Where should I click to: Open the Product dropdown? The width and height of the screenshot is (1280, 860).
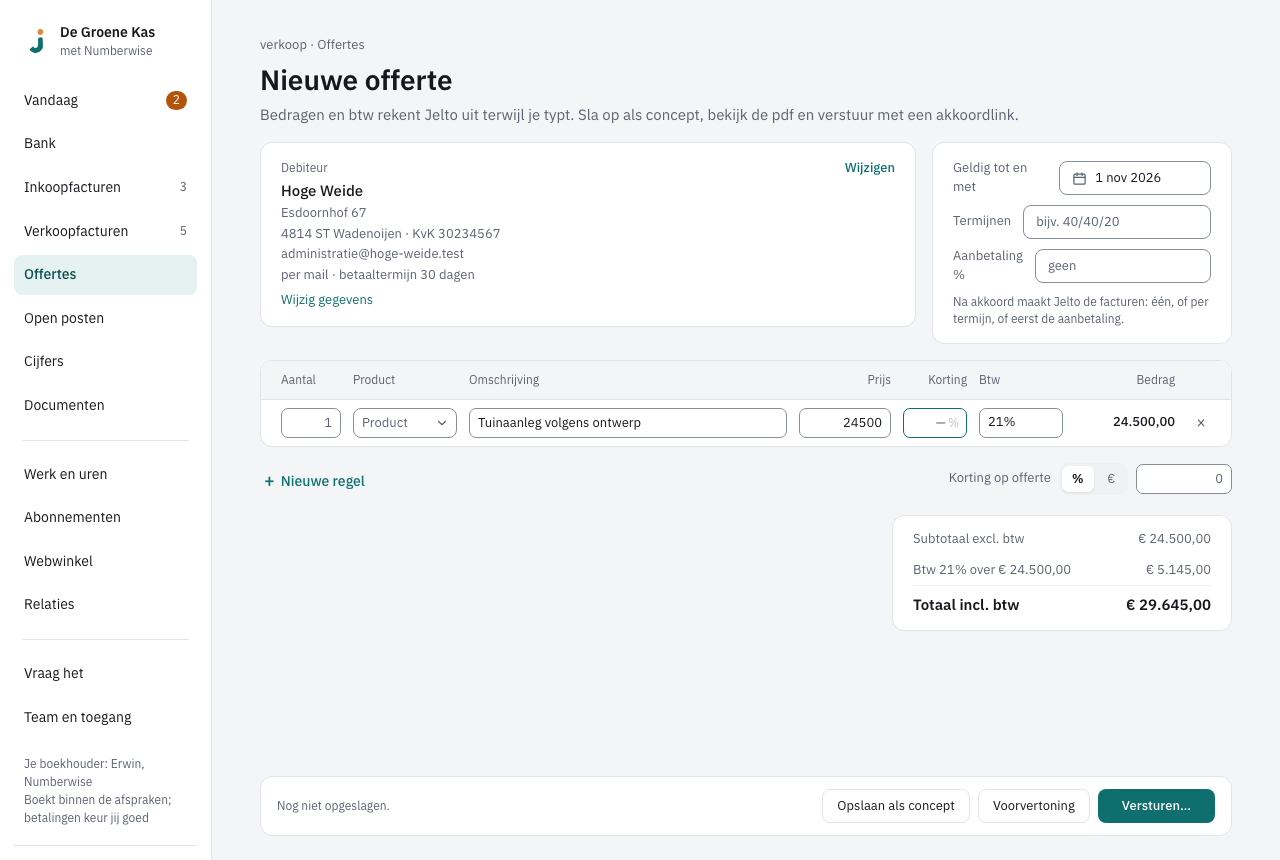(x=405, y=423)
